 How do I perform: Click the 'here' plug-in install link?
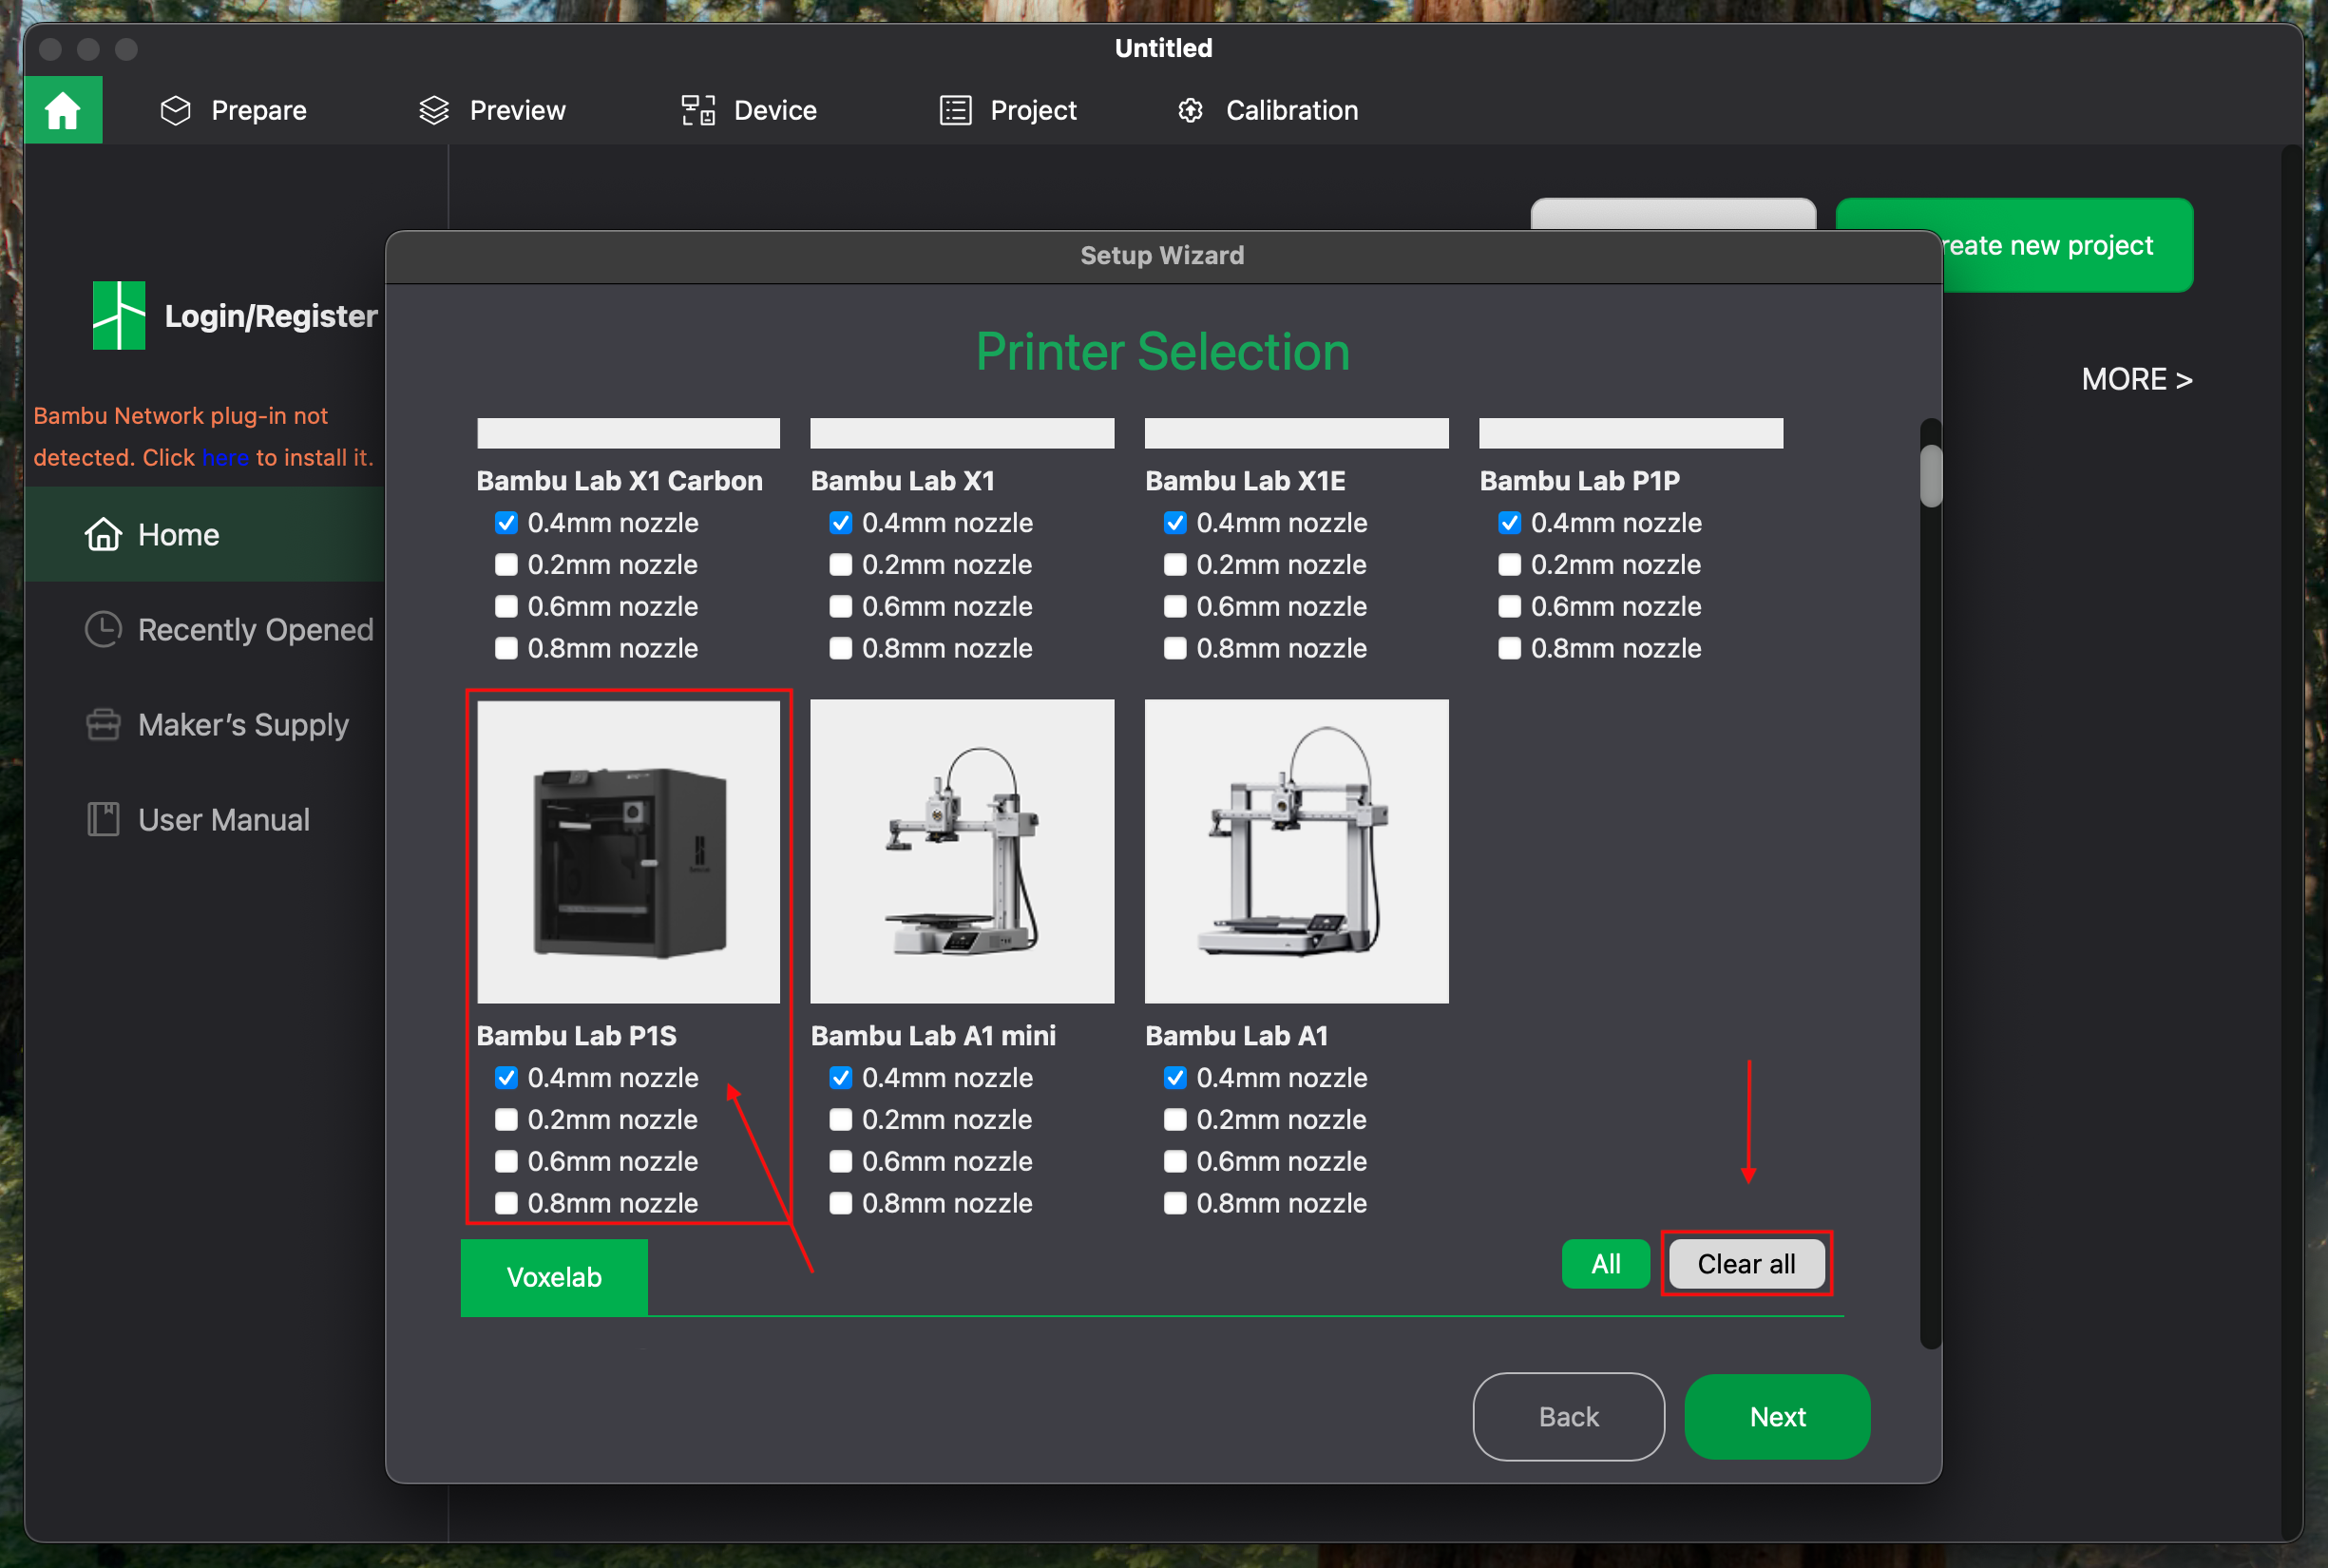pos(225,458)
